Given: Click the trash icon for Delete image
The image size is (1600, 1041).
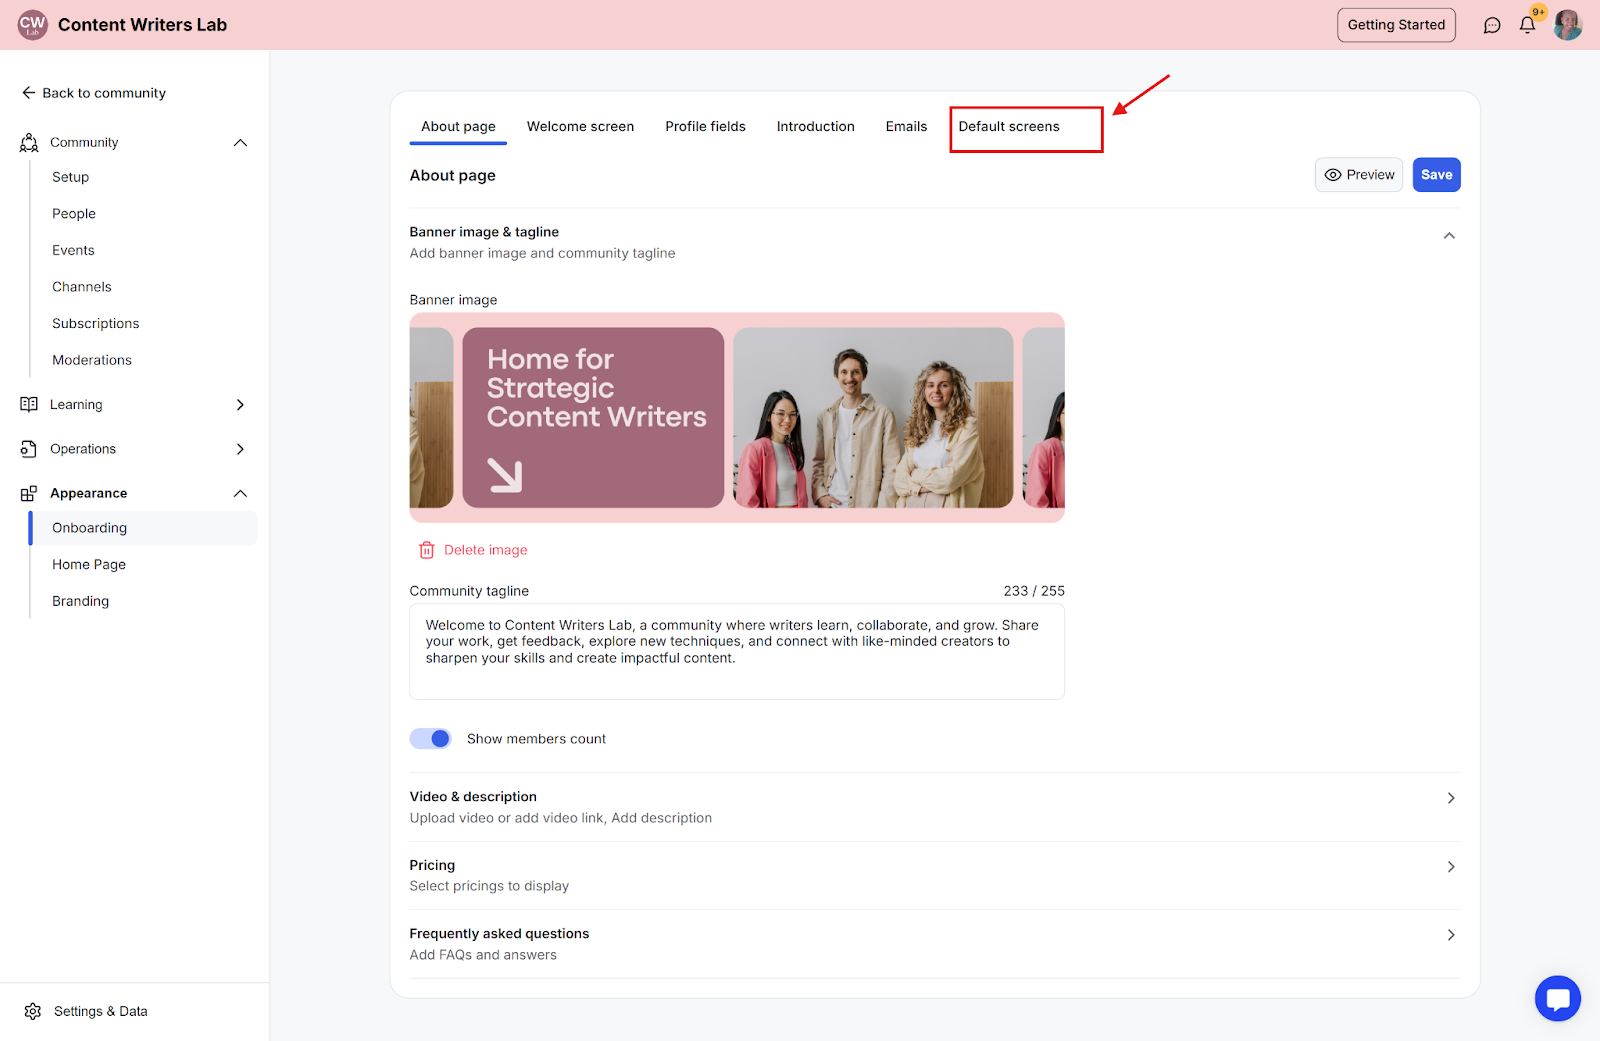Looking at the screenshot, I should pyautogui.click(x=427, y=550).
